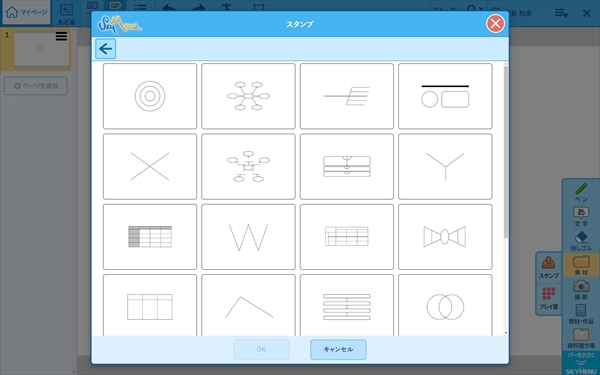Close the スタンプ dialog with red X
This screenshot has width=600, height=375.
(x=495, y=24)
